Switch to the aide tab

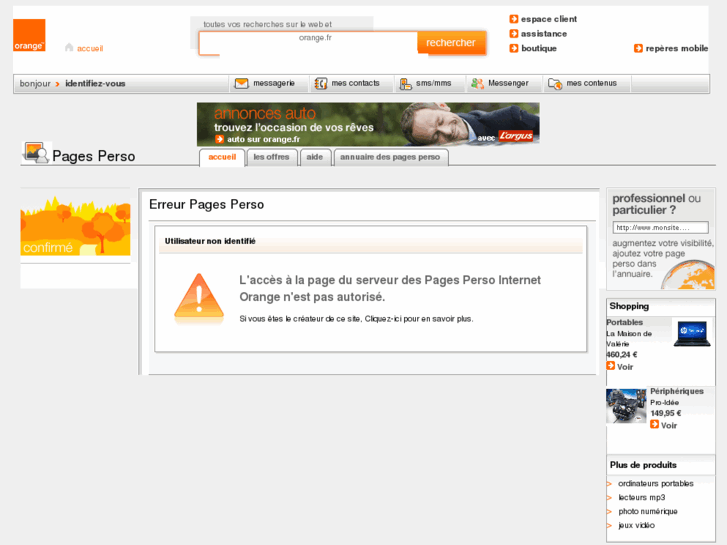coord(315,157)
